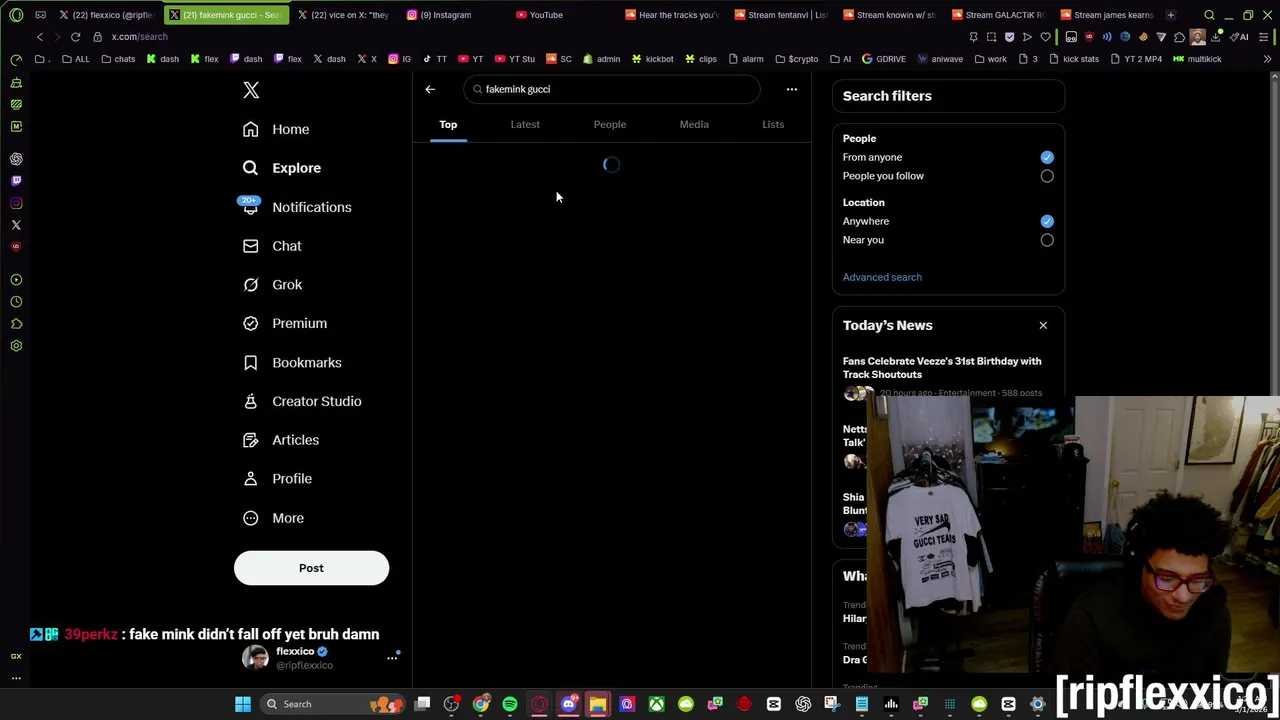This screenshot has height=720, width=1280.
Task: Select People you follow radio option
Action: pos(1047,176)
